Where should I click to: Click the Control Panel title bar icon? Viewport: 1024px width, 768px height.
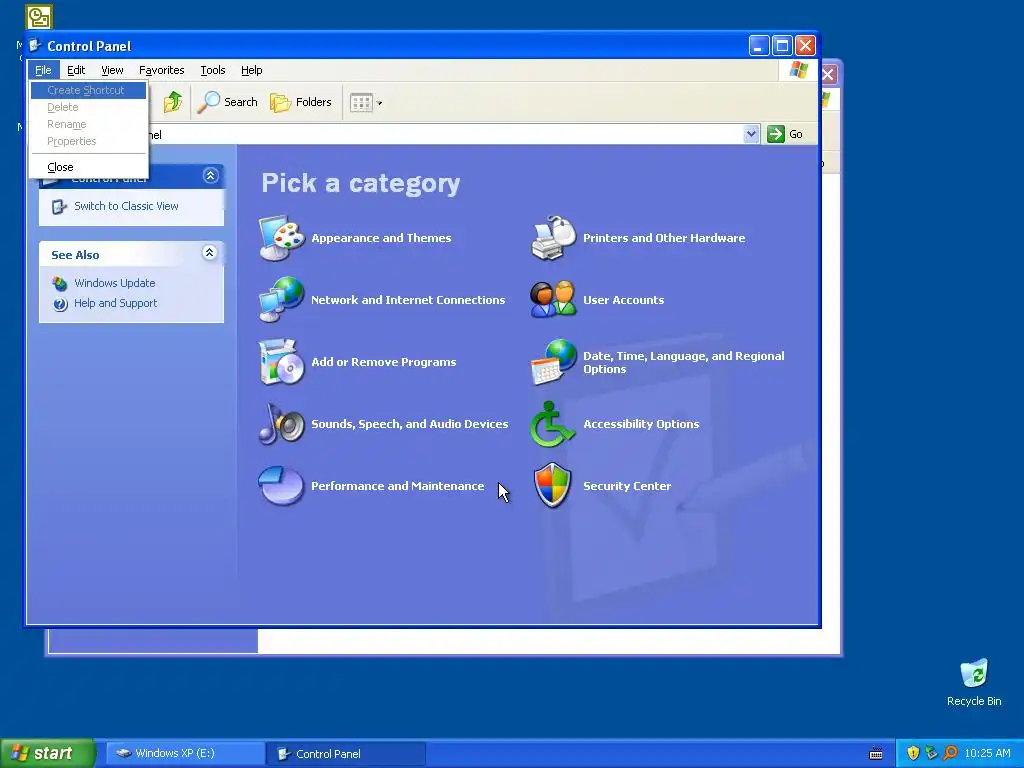(x=35, y=46)
